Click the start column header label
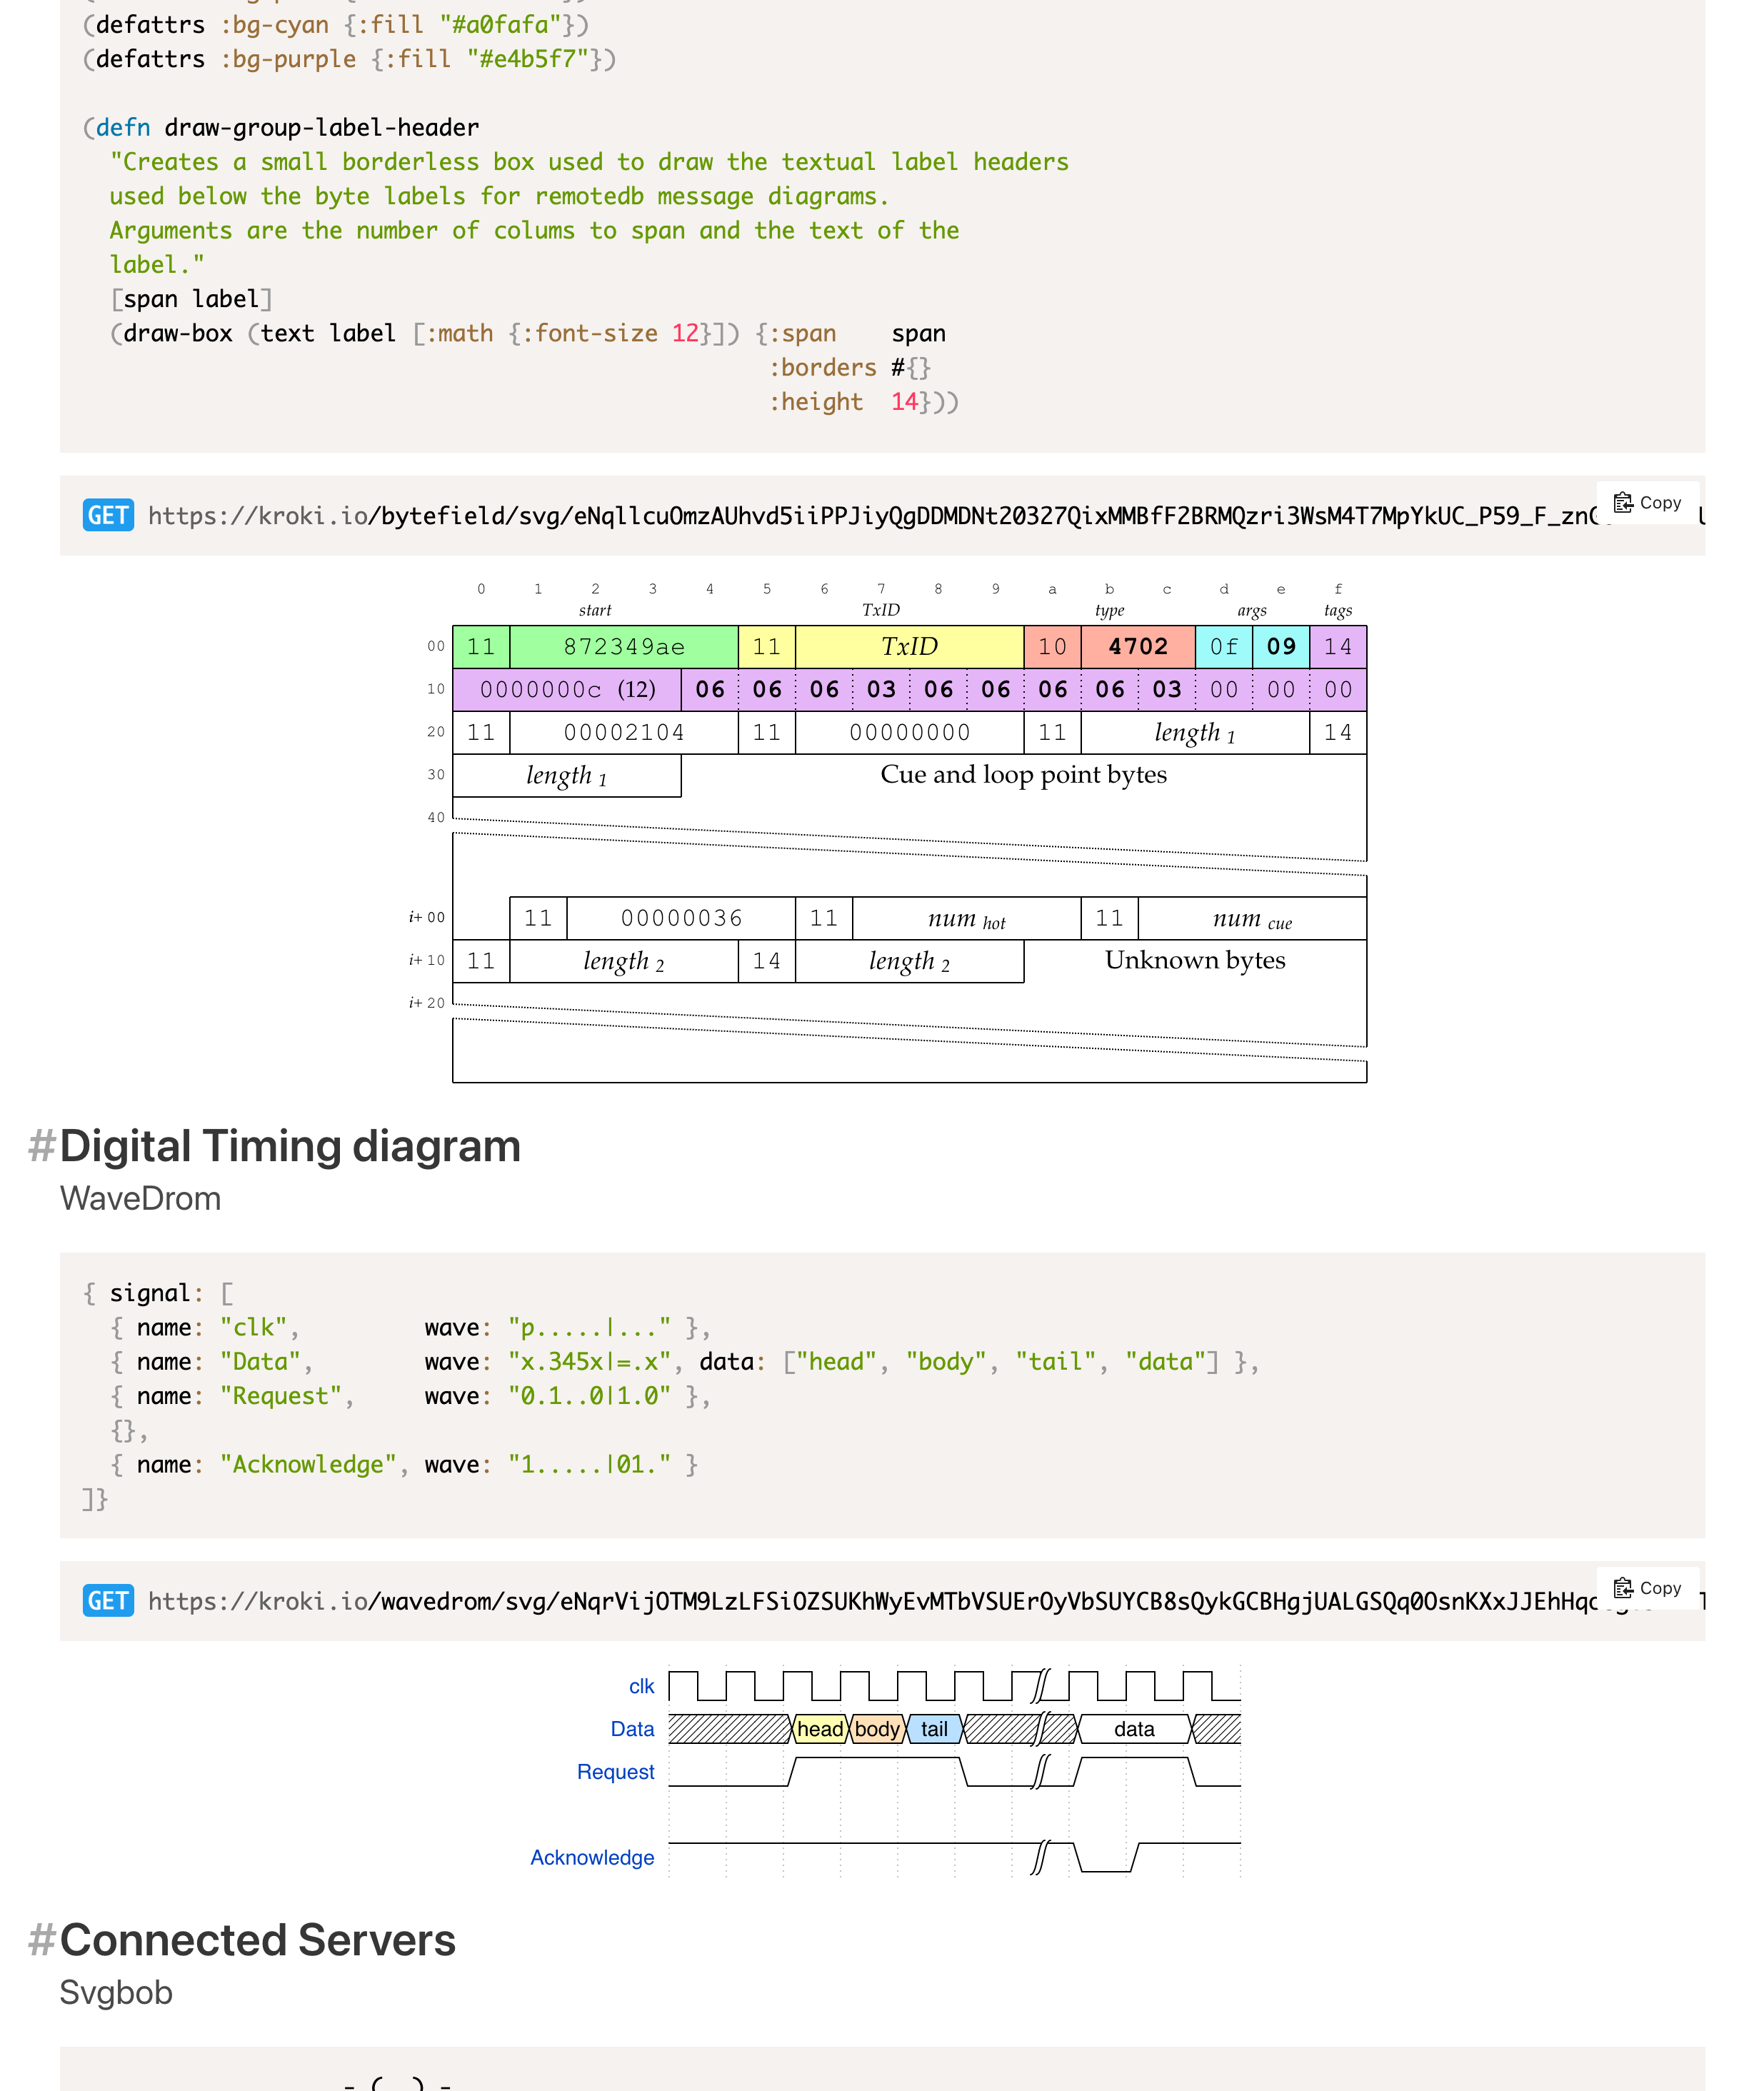This screenshot has height=2091, width=1764. pyautogui.click(x=595, y=611)
